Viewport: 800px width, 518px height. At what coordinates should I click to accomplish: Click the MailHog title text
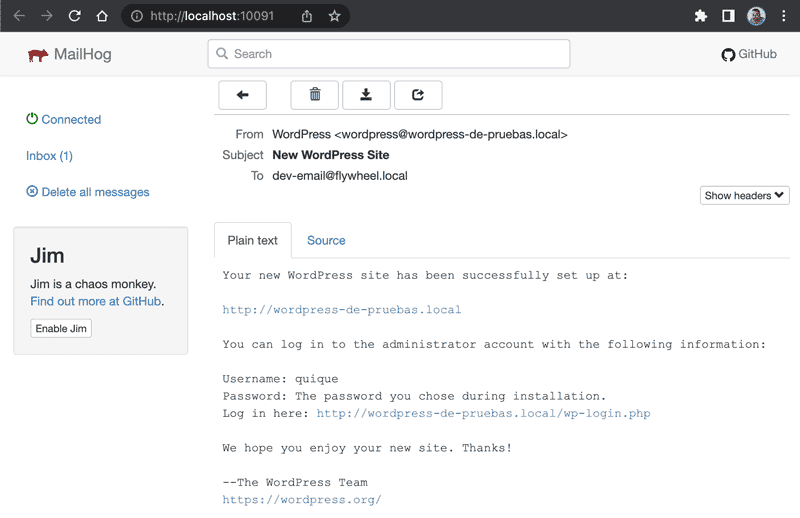83,54
